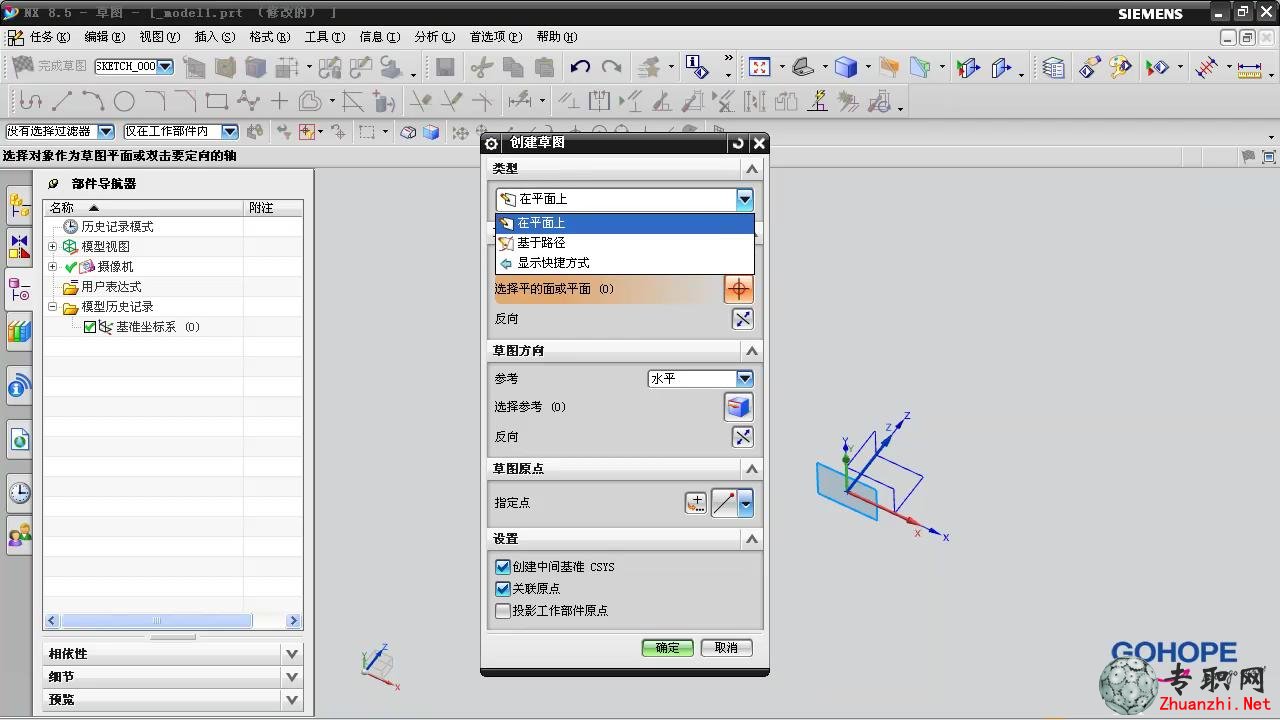This screenshot has width=1280, height=720.
Task: Select the Arc sketch tool
Action: 93,101
